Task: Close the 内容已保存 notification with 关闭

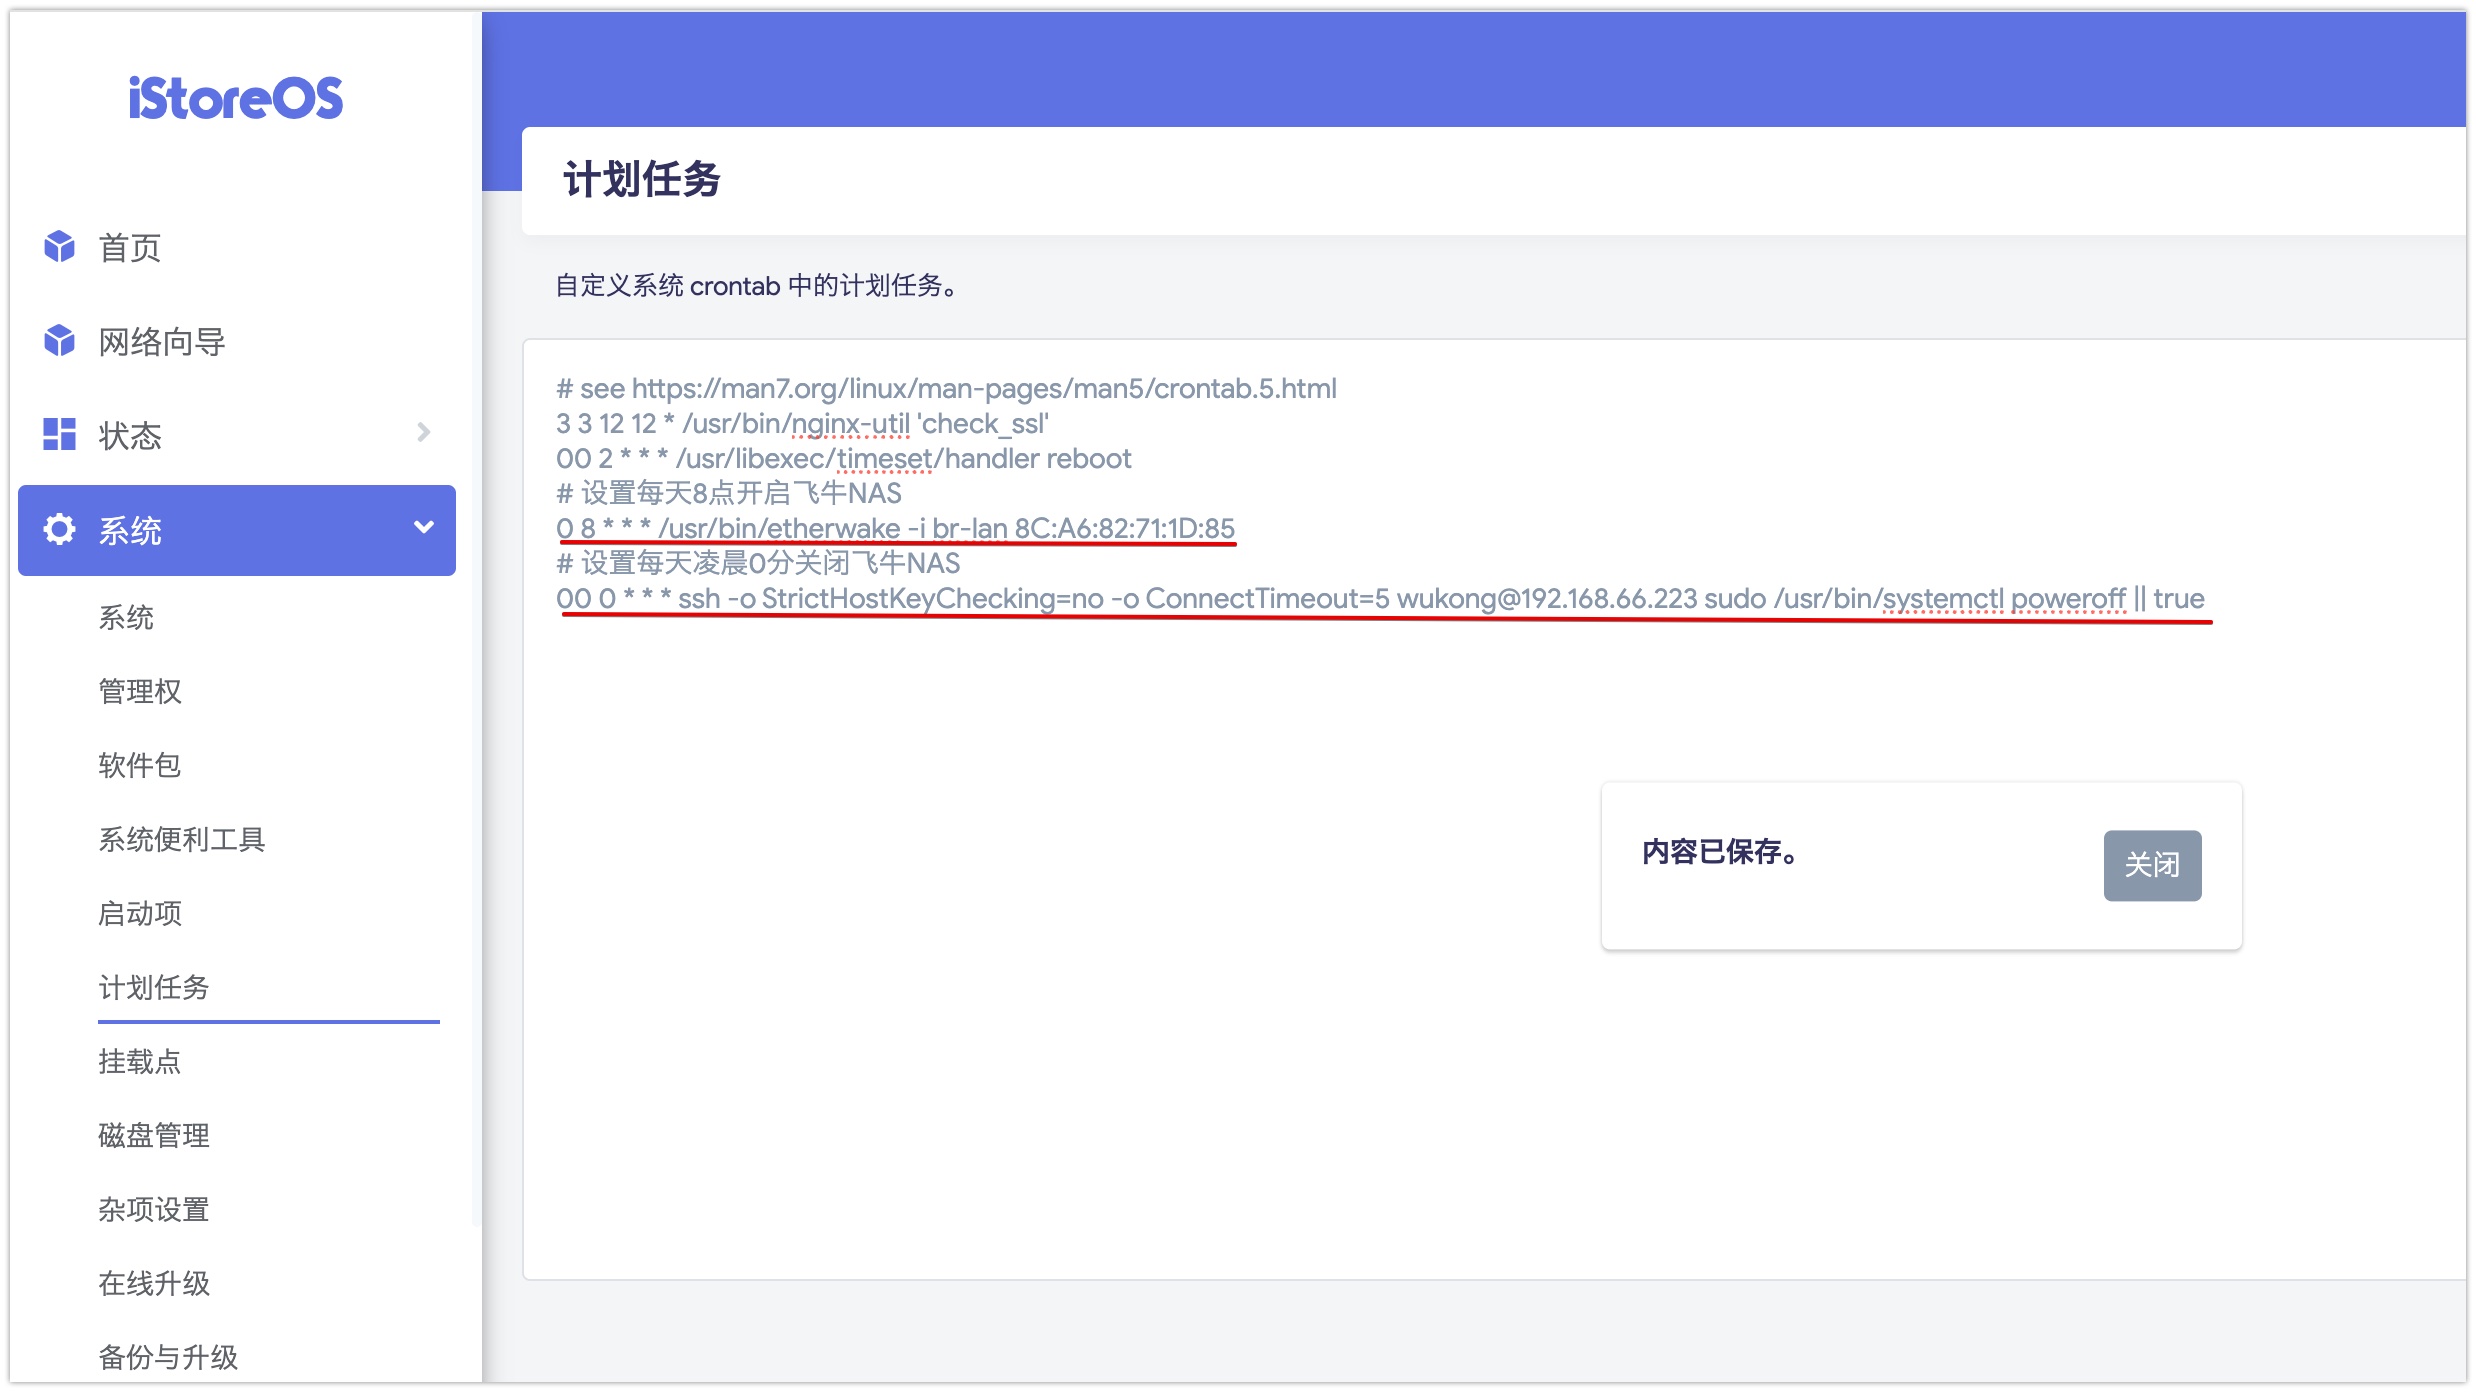Action: [2151, 865]
